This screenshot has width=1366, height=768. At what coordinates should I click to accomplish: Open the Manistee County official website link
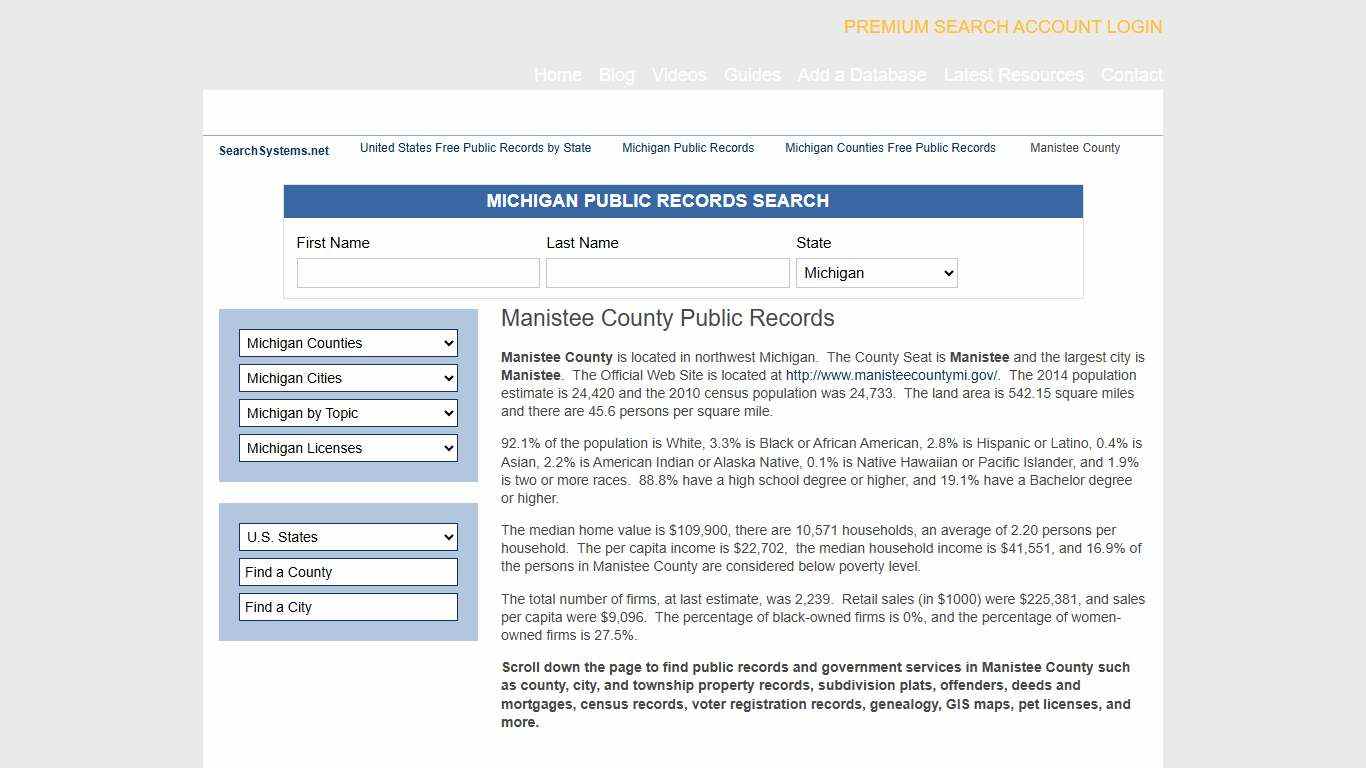pos(891,375)
